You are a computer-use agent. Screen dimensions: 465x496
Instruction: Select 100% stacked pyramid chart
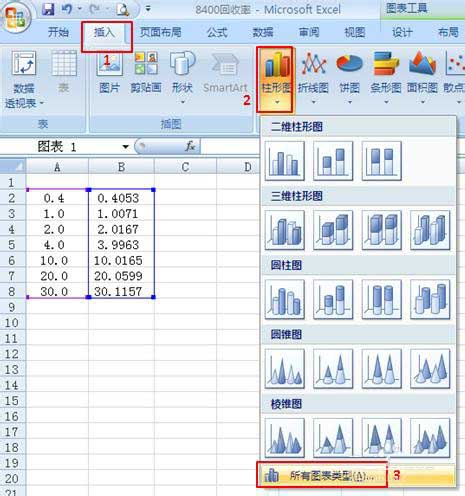[x=382, y=438]
